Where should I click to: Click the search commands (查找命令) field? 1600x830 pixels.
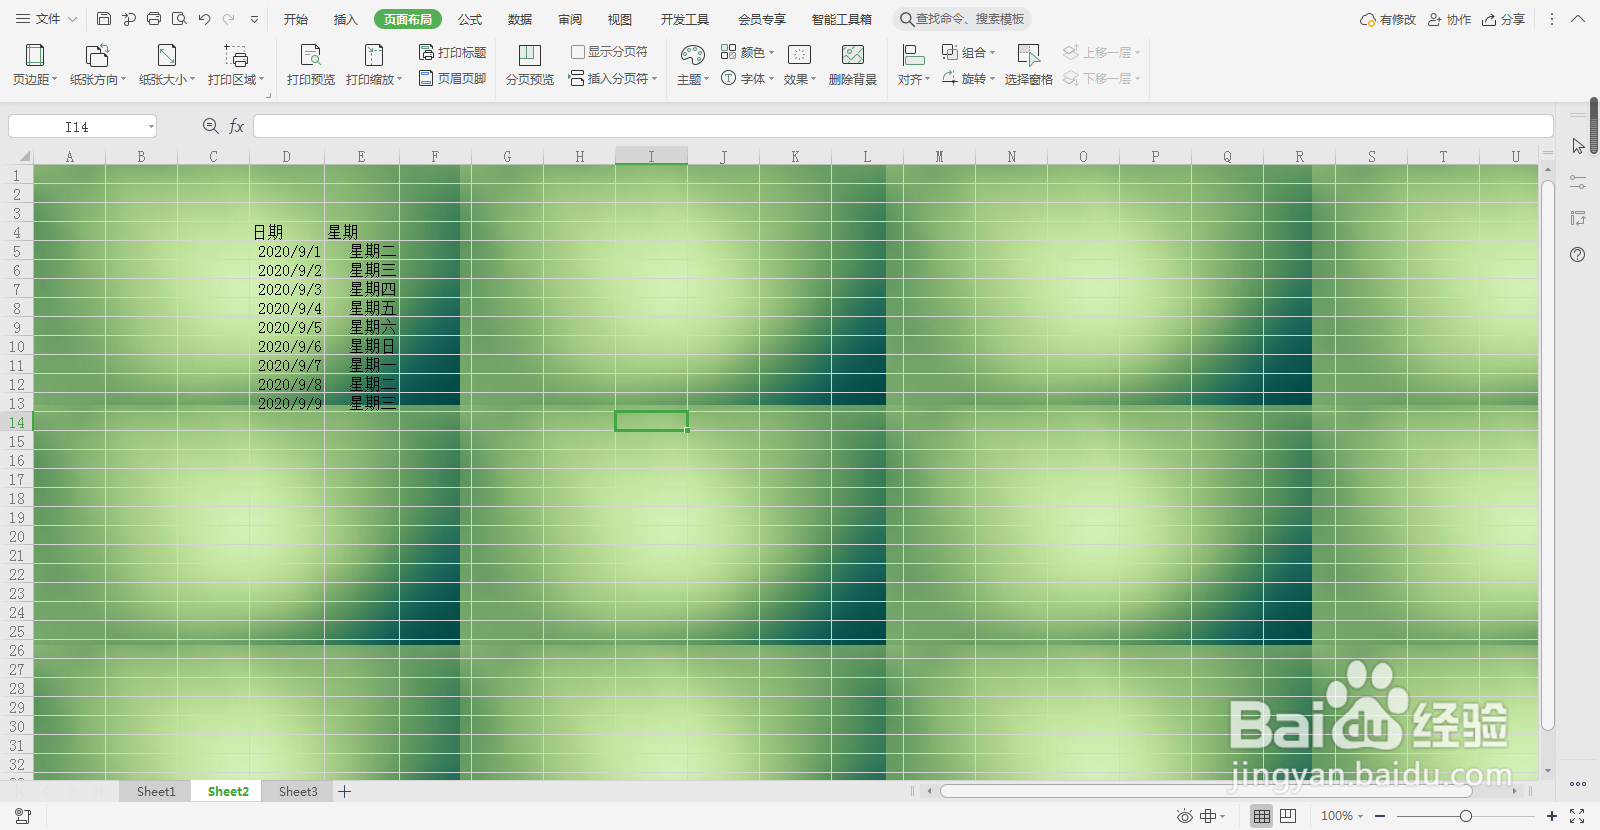962,19
